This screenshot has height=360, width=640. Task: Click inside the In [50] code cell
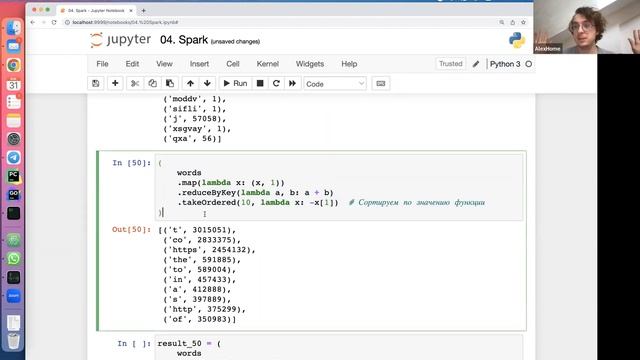click(x=339, y=187)
